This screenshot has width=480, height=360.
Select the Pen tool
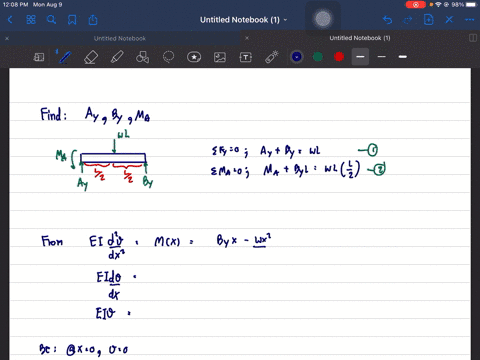[x=65, y=57]
